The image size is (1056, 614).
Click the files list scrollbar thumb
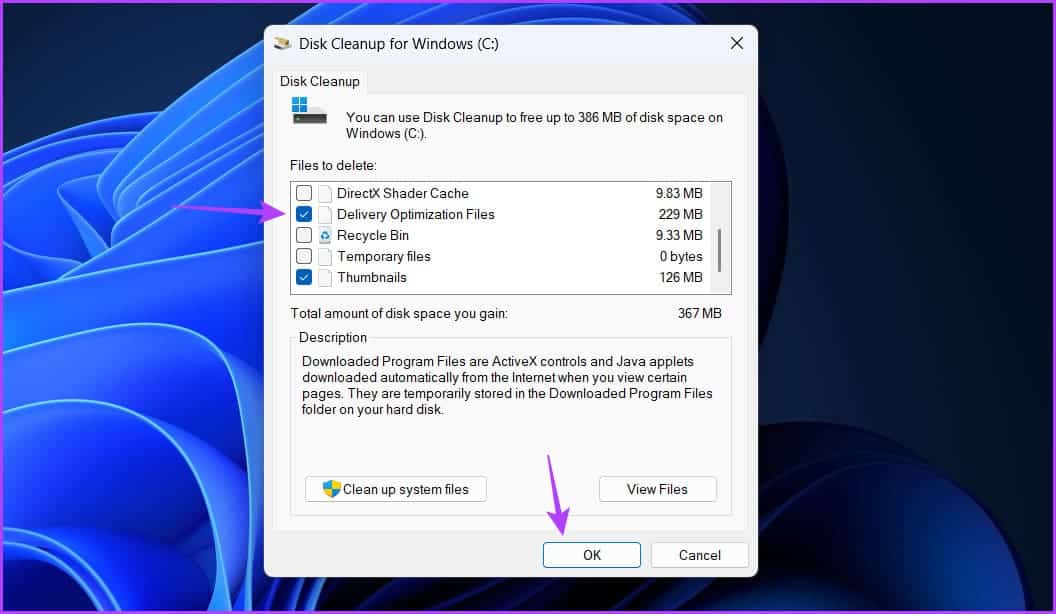point(720,250)
